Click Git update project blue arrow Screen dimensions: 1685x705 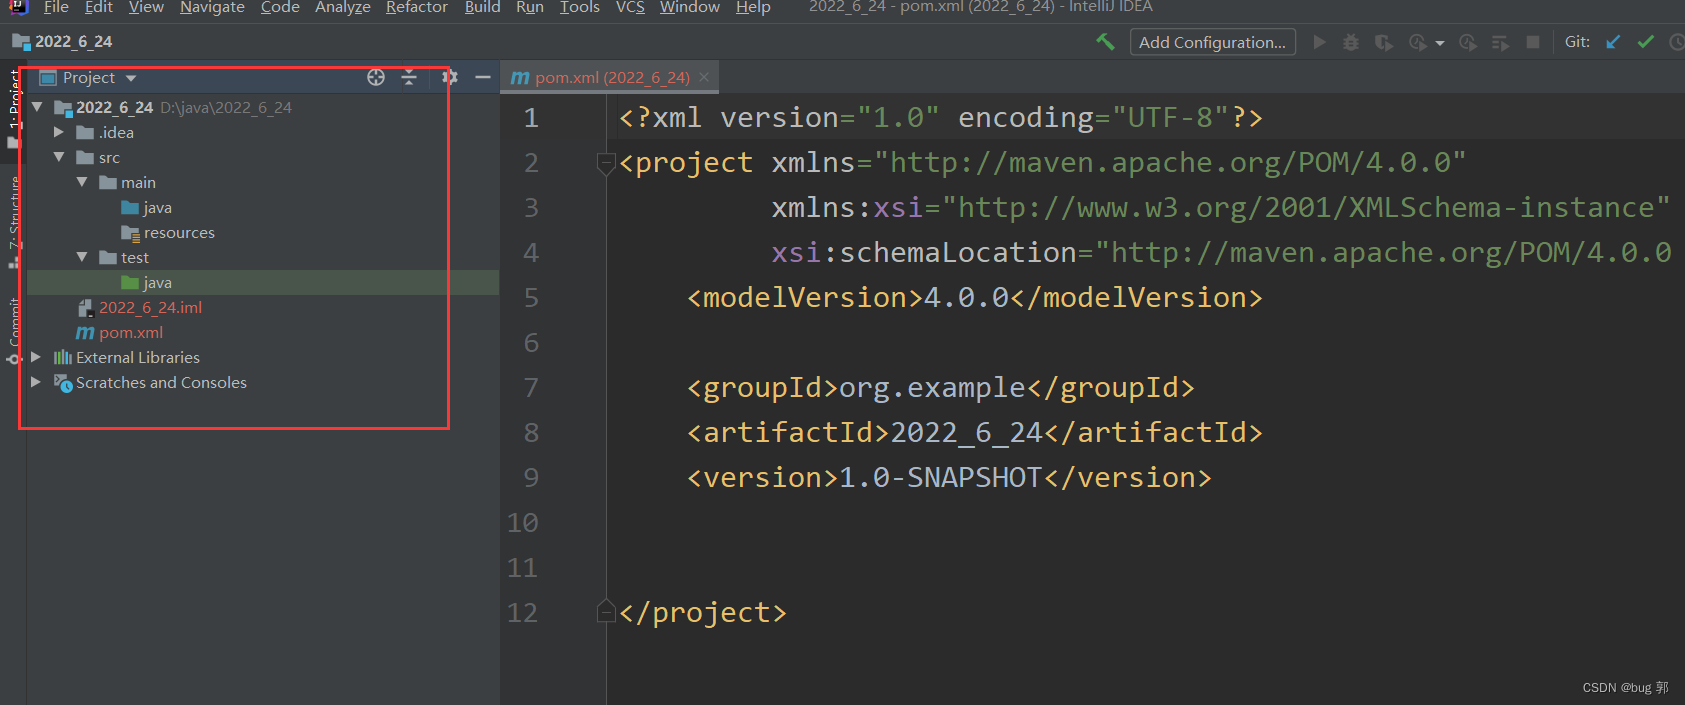pos(1613,42)
